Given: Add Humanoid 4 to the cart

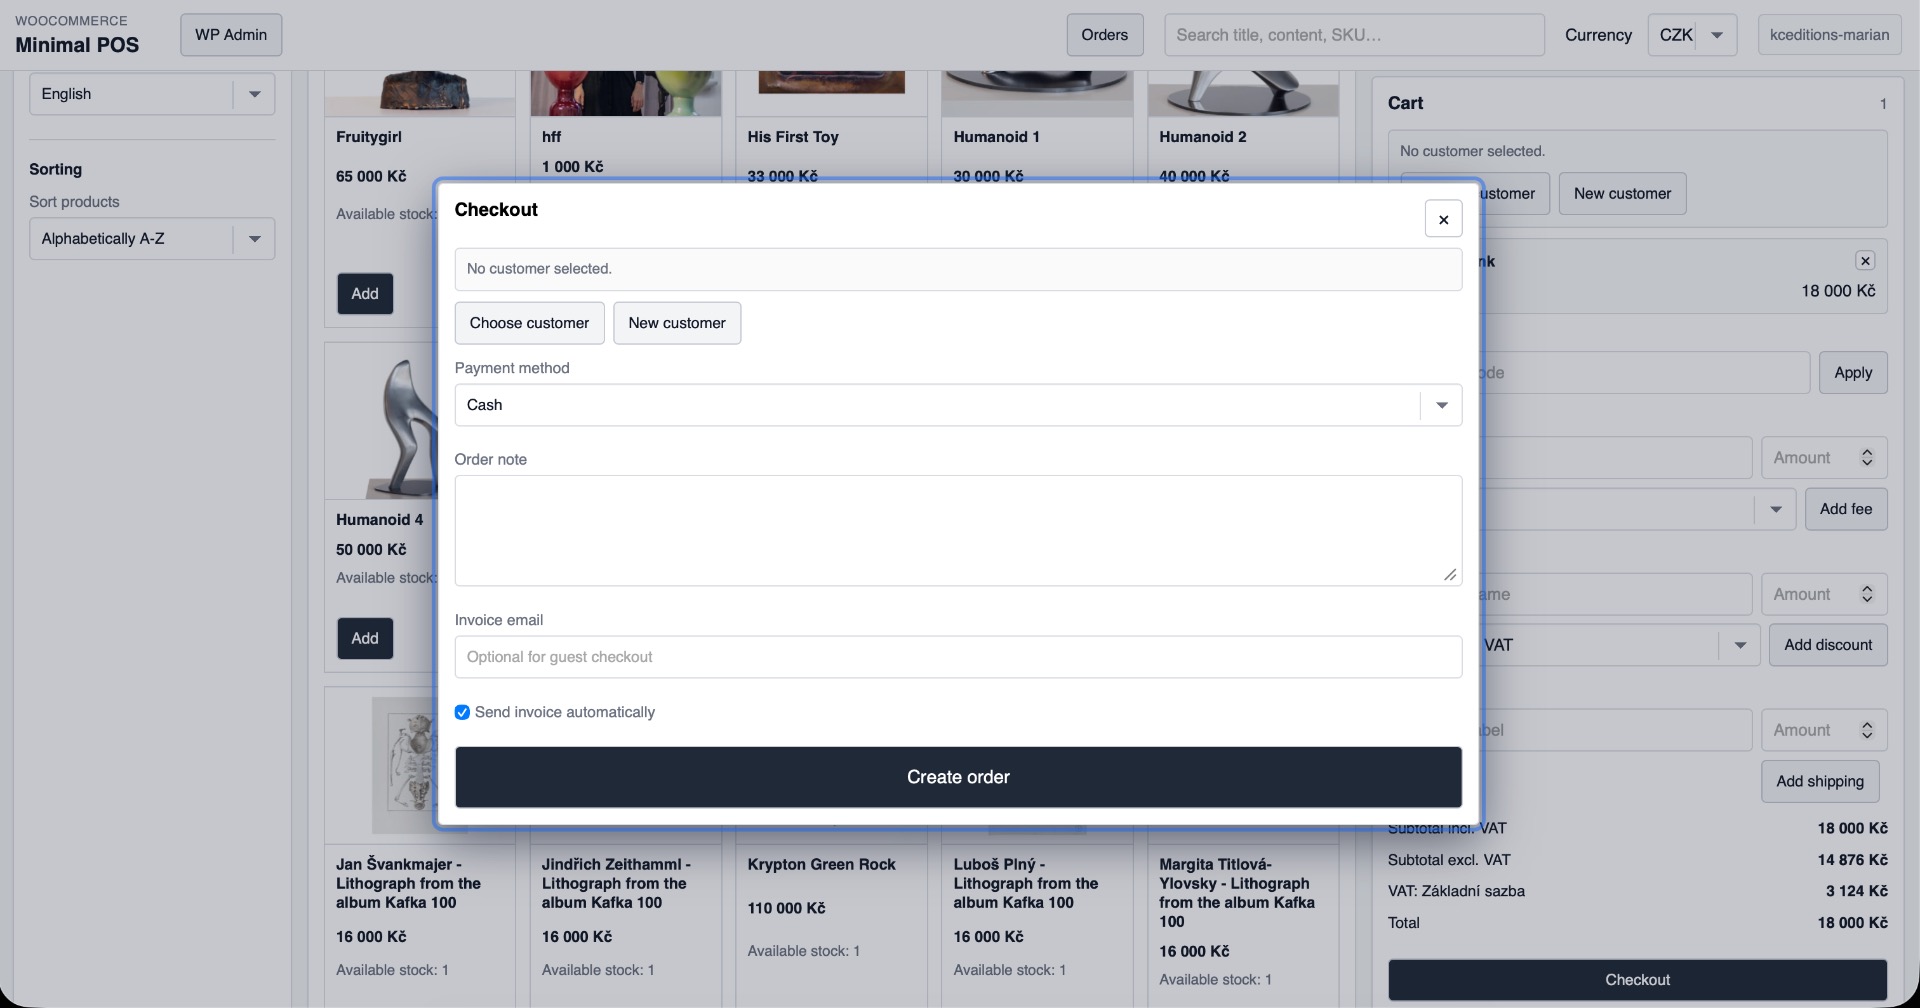Looking at the screenshot, I should pos(365,638).
